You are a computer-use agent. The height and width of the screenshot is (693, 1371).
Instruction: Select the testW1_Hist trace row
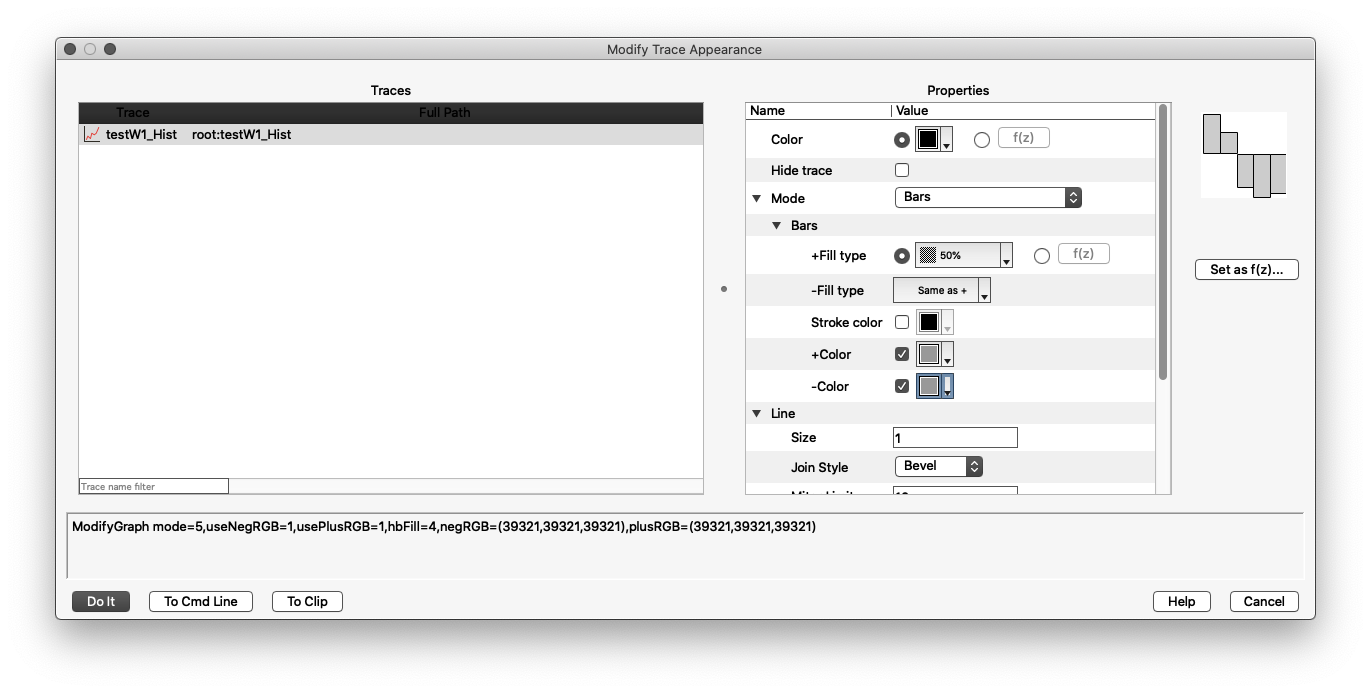tap(391, 134)
